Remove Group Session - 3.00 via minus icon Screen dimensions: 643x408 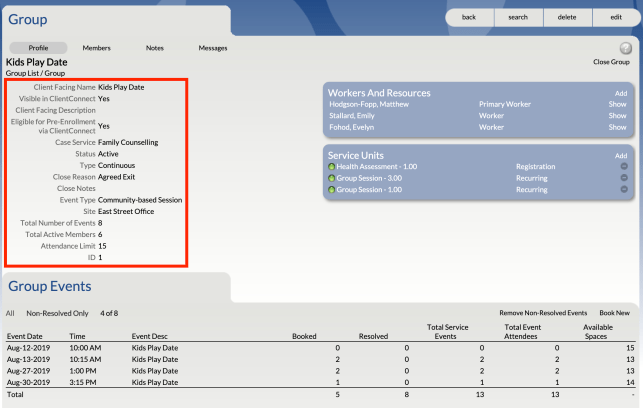click(624, 178)
